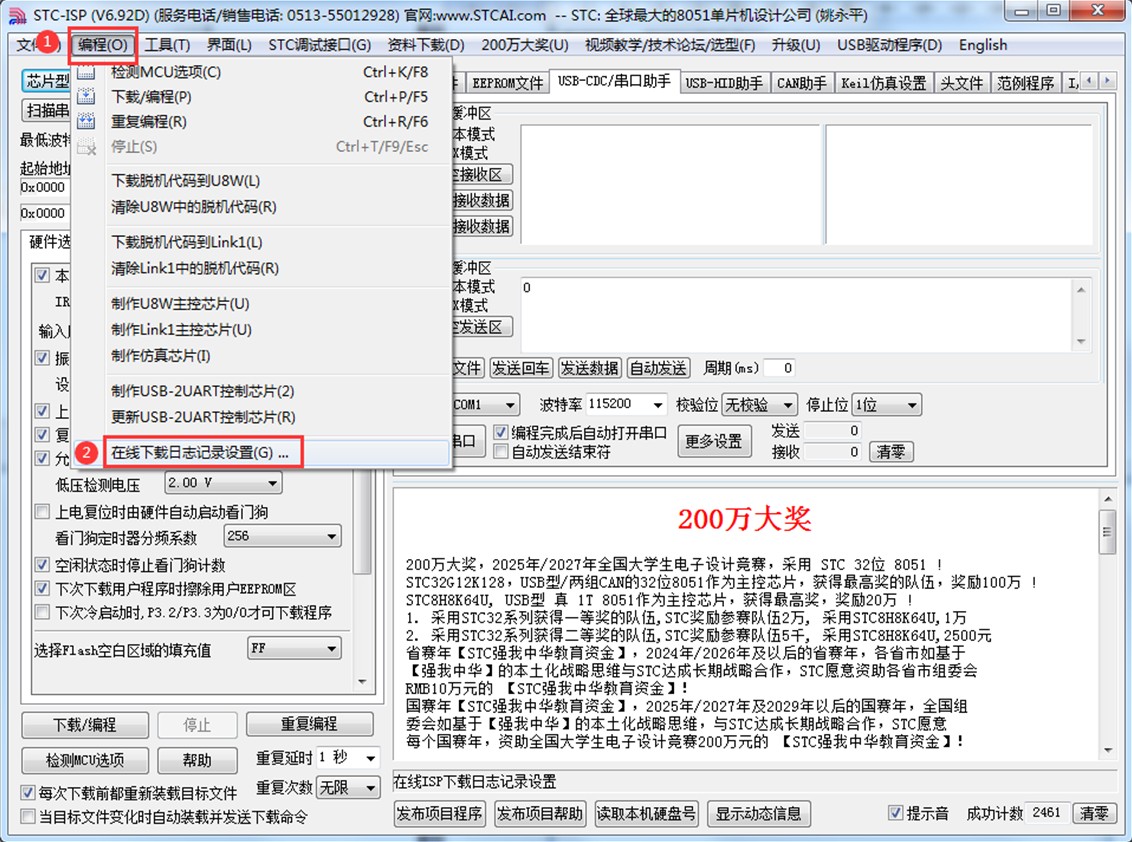
Task: Click bottom 检测MCU选项 button
Action: (85, 760)
